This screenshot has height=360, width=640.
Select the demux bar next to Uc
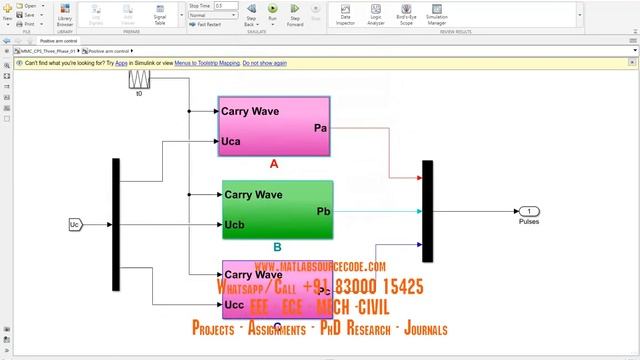[116, 224]
